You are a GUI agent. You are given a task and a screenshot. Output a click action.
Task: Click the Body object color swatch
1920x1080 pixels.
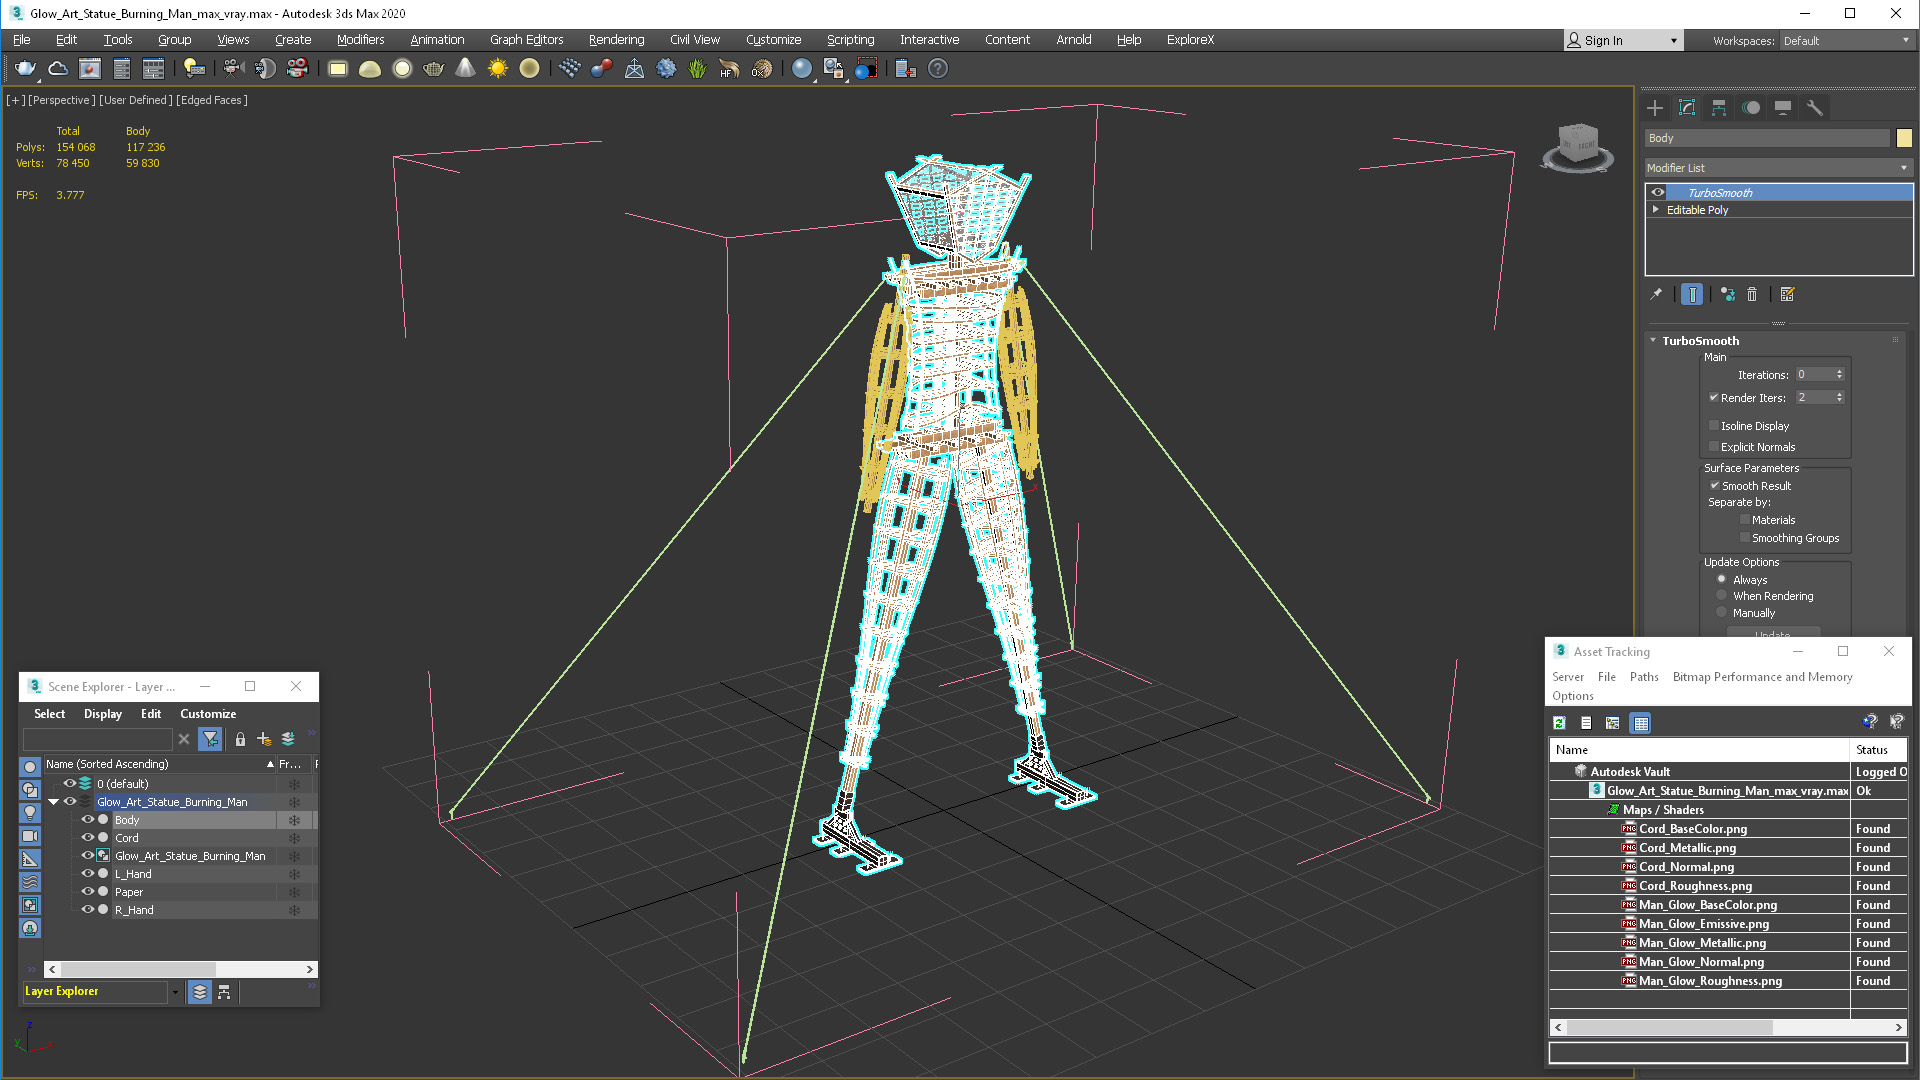(1904, 138)
